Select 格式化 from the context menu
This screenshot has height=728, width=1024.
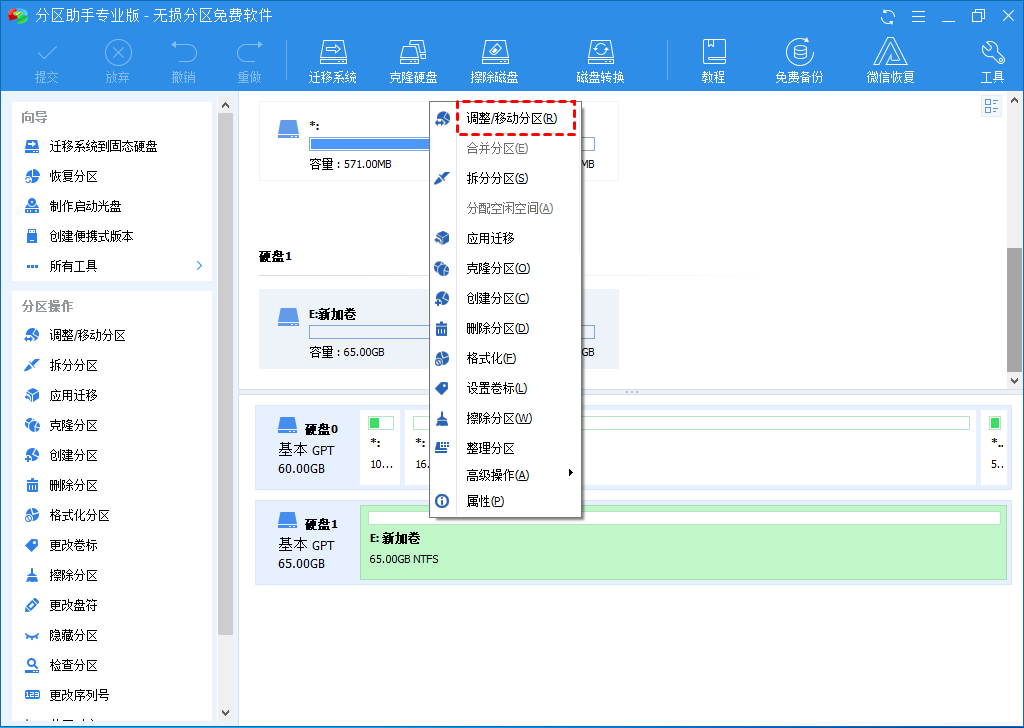click(x=491, y=358)
